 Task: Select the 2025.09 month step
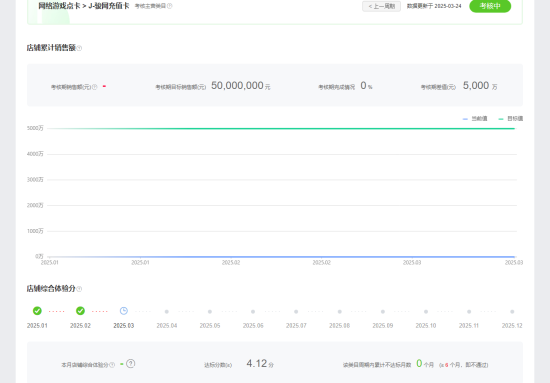pyautogui.click(x=383, y=311)
